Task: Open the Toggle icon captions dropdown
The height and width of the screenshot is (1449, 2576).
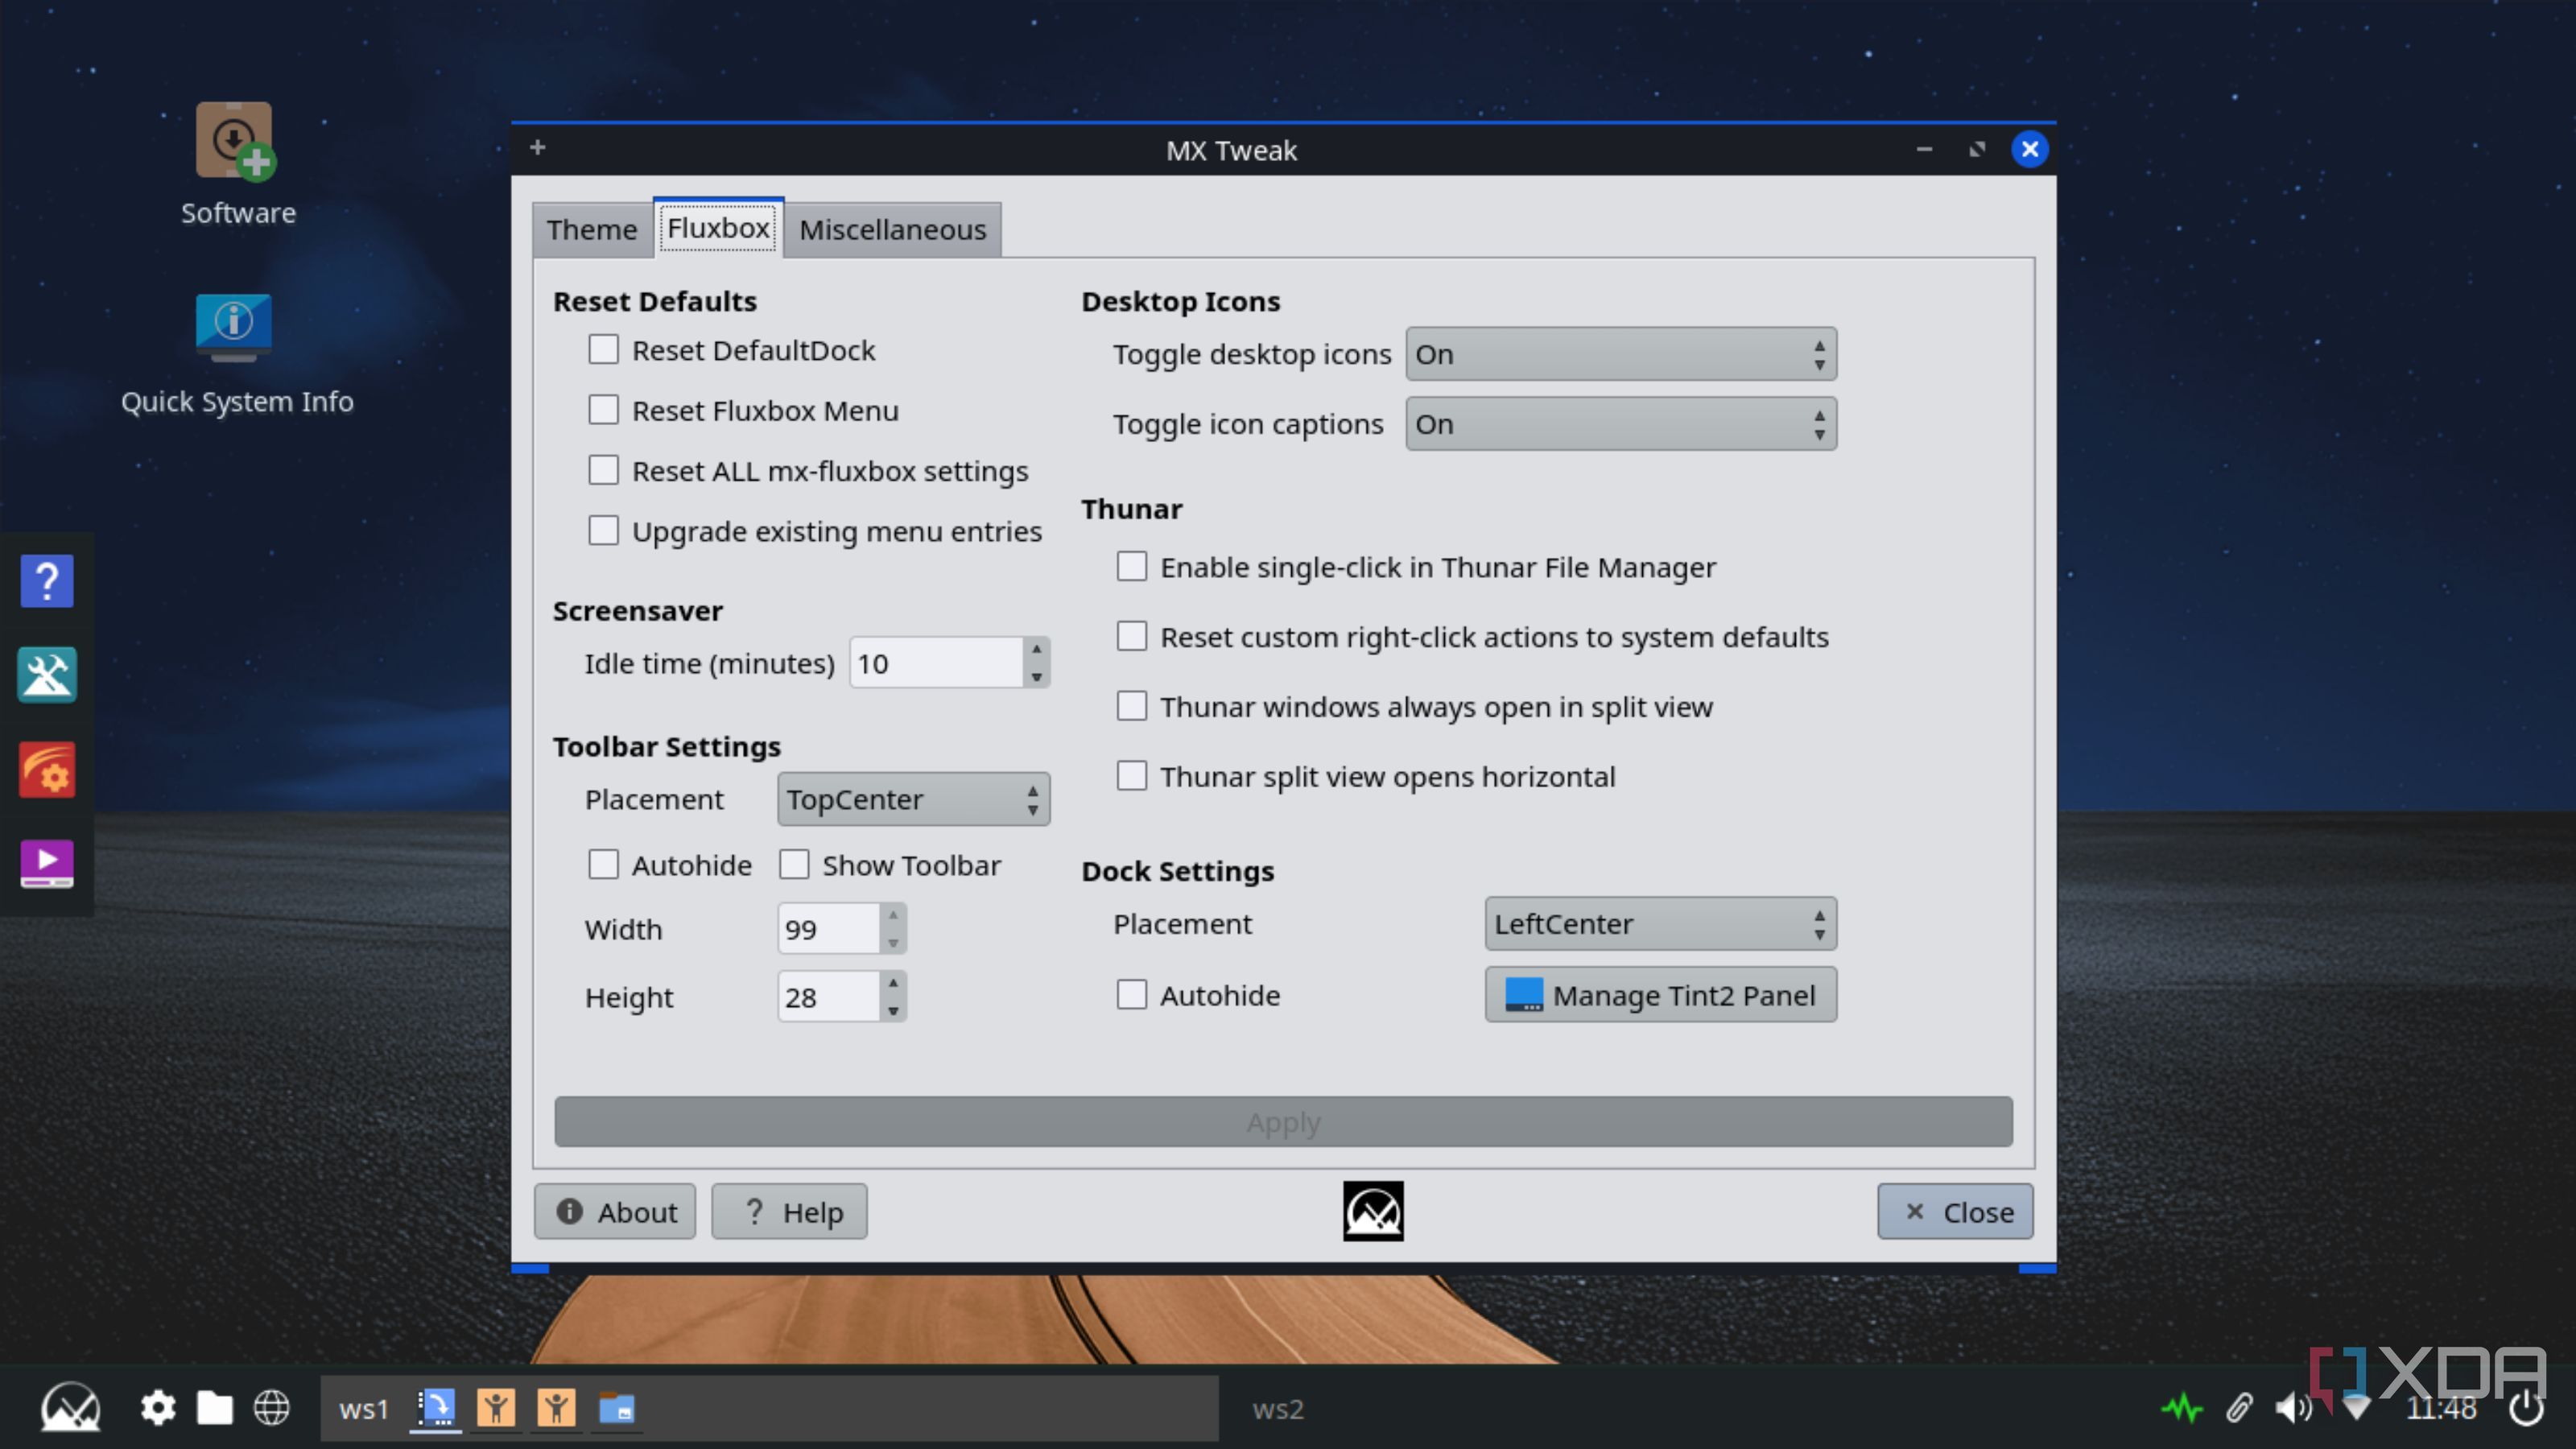Action: [x=1620, y=424]
